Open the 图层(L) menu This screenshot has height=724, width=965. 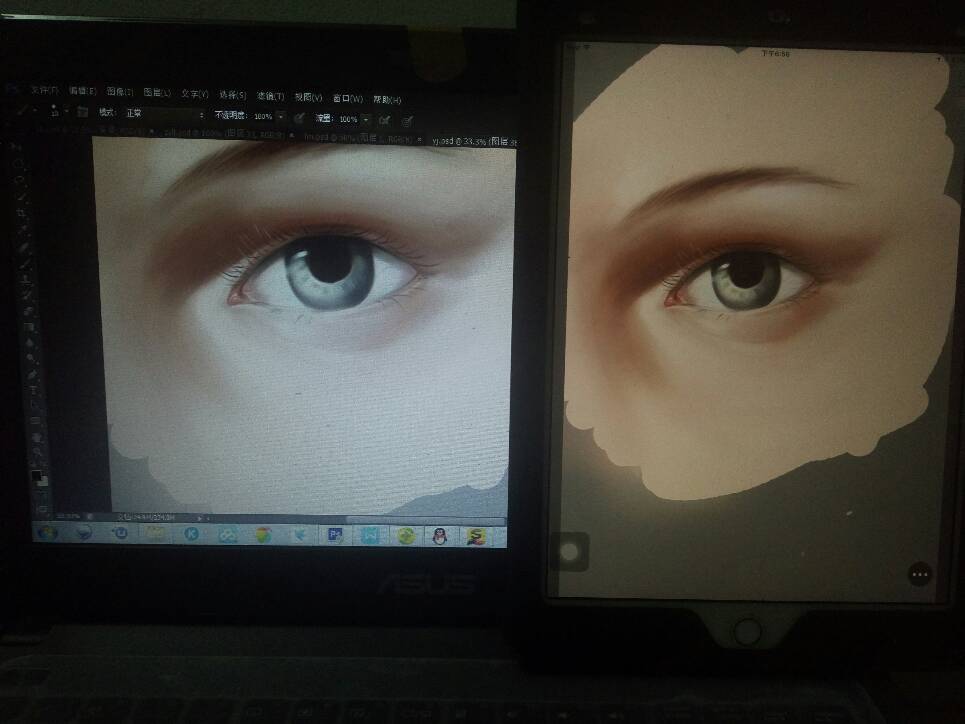[x=156, y=92]
